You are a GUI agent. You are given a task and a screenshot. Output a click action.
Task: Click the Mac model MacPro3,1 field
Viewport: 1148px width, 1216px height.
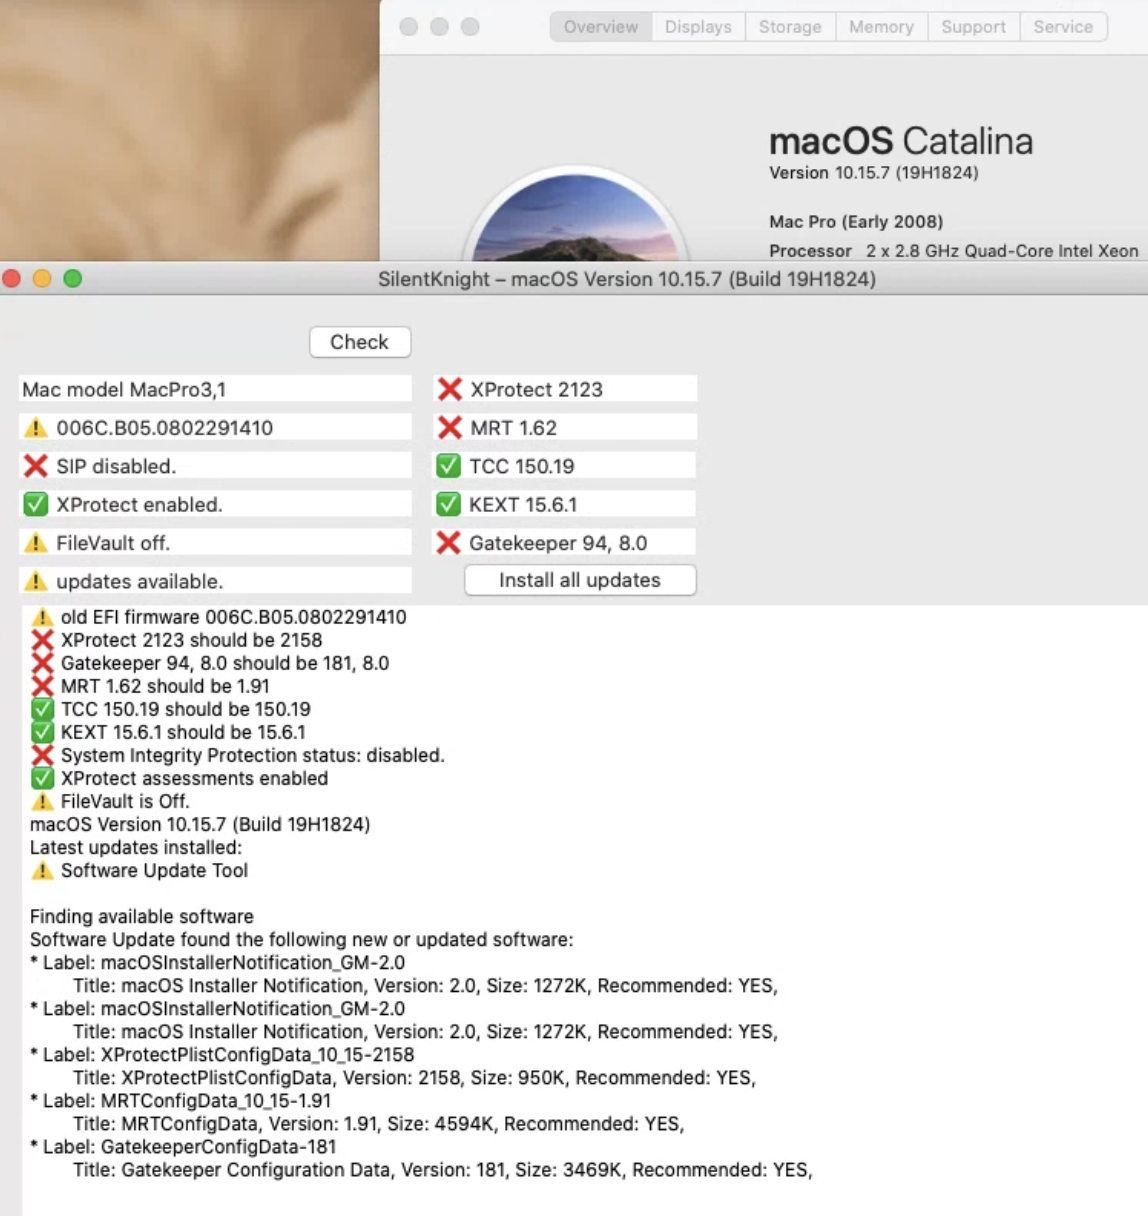click(215, 389)
